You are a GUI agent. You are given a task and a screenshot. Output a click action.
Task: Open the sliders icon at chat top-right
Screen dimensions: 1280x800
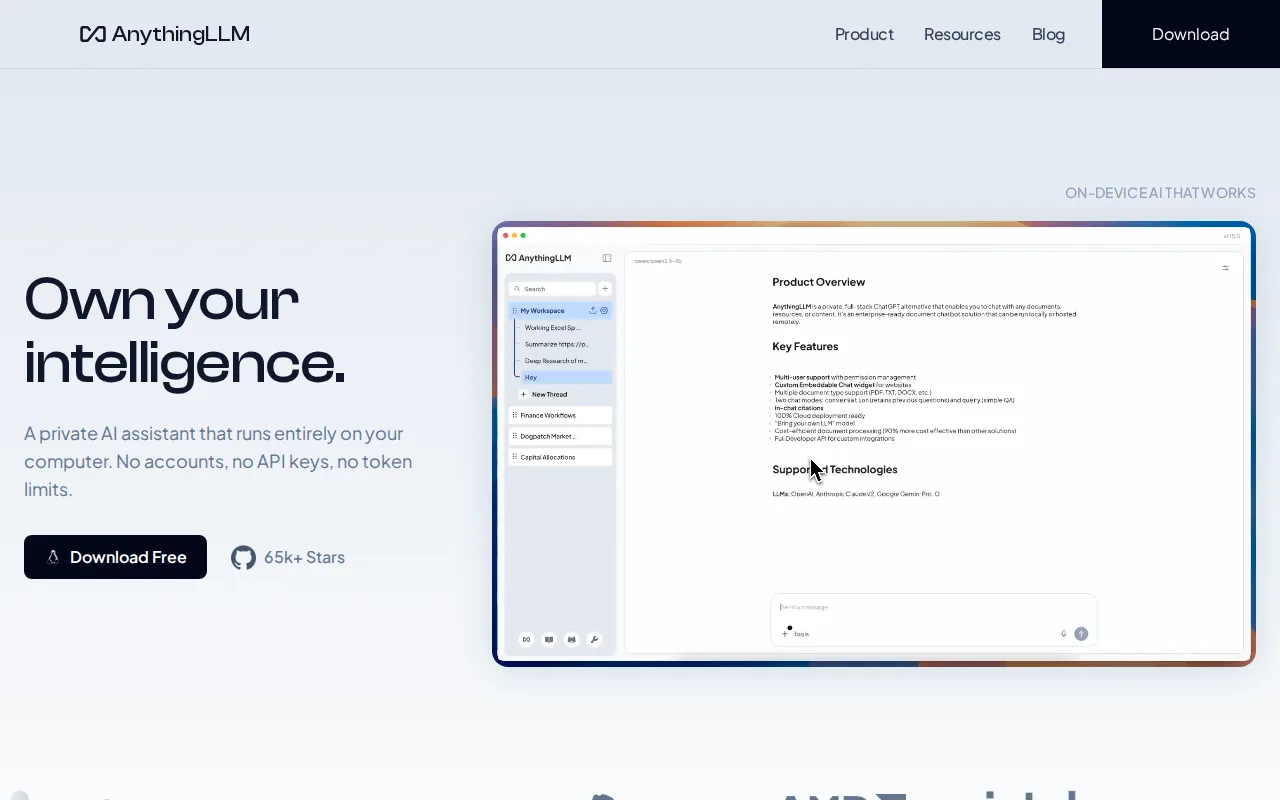click(x=1226, y=268)
